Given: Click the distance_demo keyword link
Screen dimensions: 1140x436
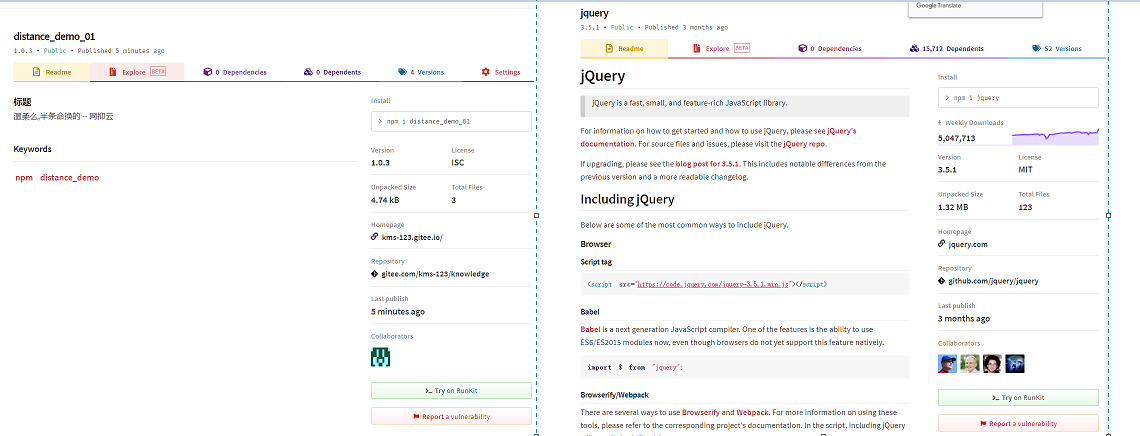Looking at the screenshot, I should (70, 177).
